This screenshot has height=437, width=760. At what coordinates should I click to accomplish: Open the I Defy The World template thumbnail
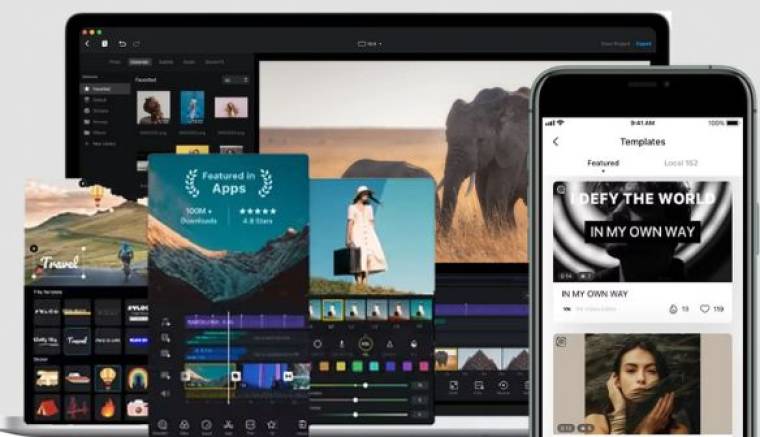click(x=642, y=230)
